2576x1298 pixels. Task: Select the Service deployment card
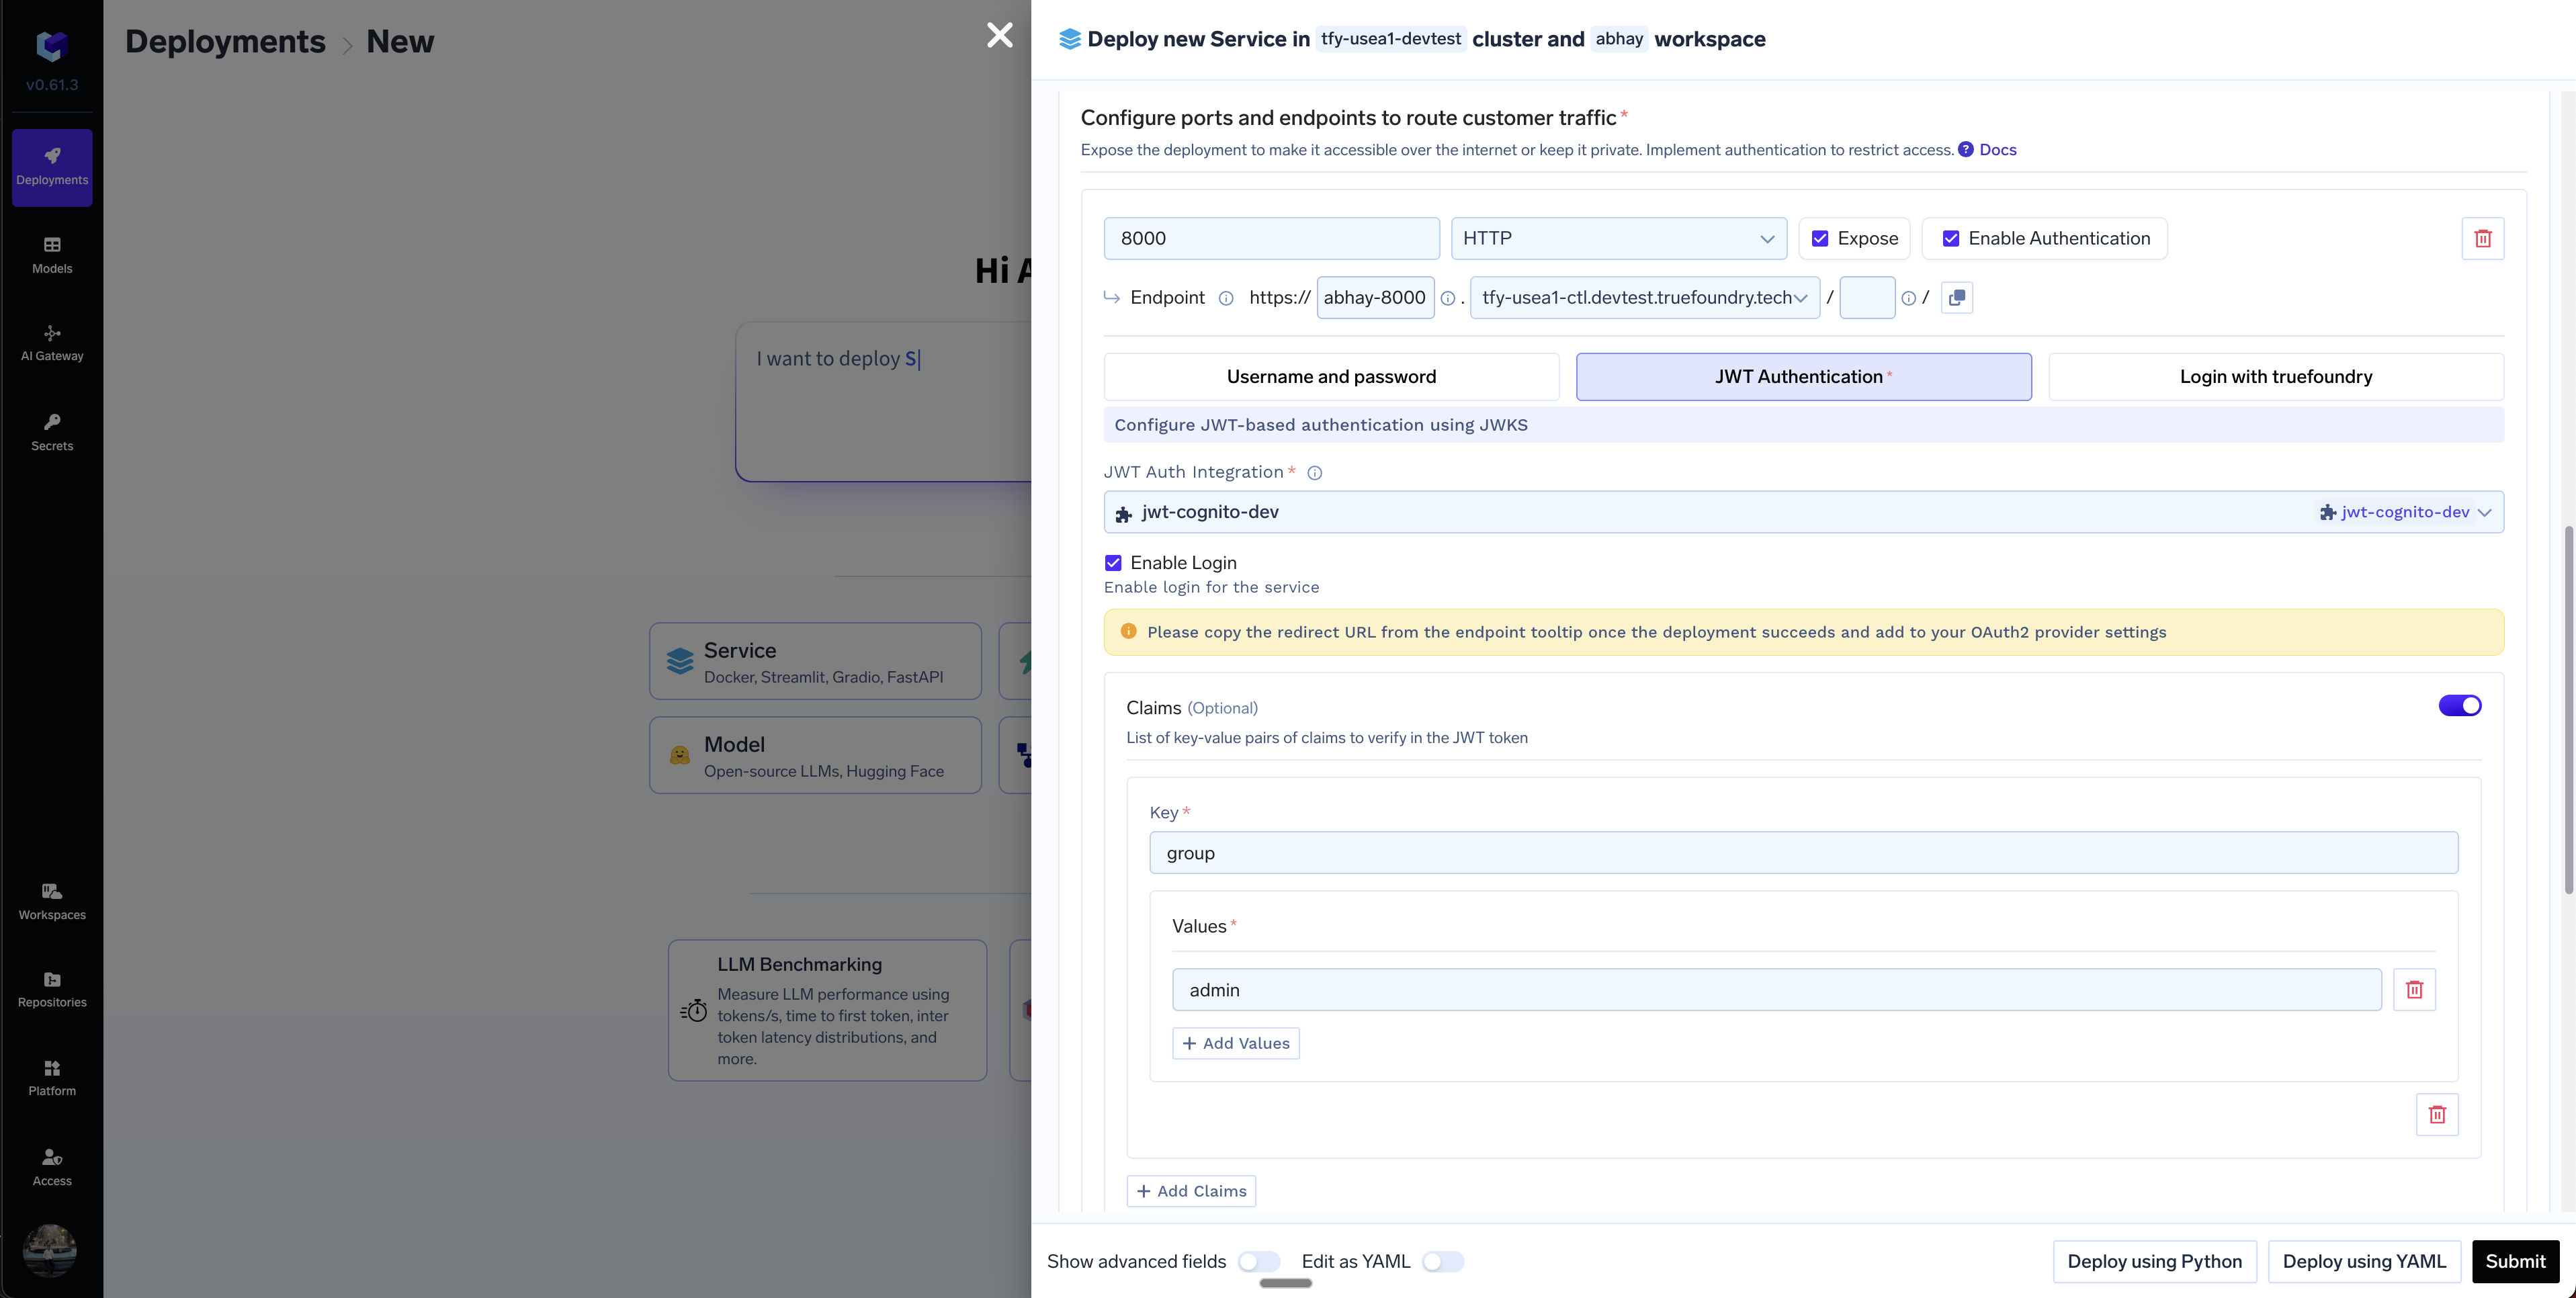[x=815, y=661]
